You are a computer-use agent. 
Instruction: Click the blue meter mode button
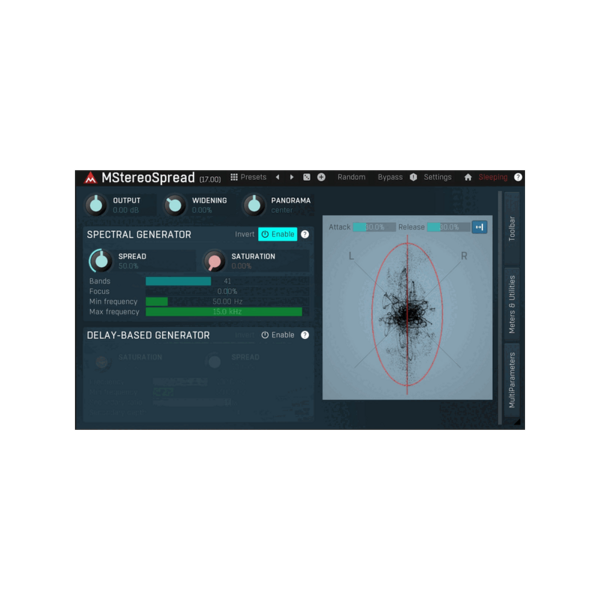479,227
